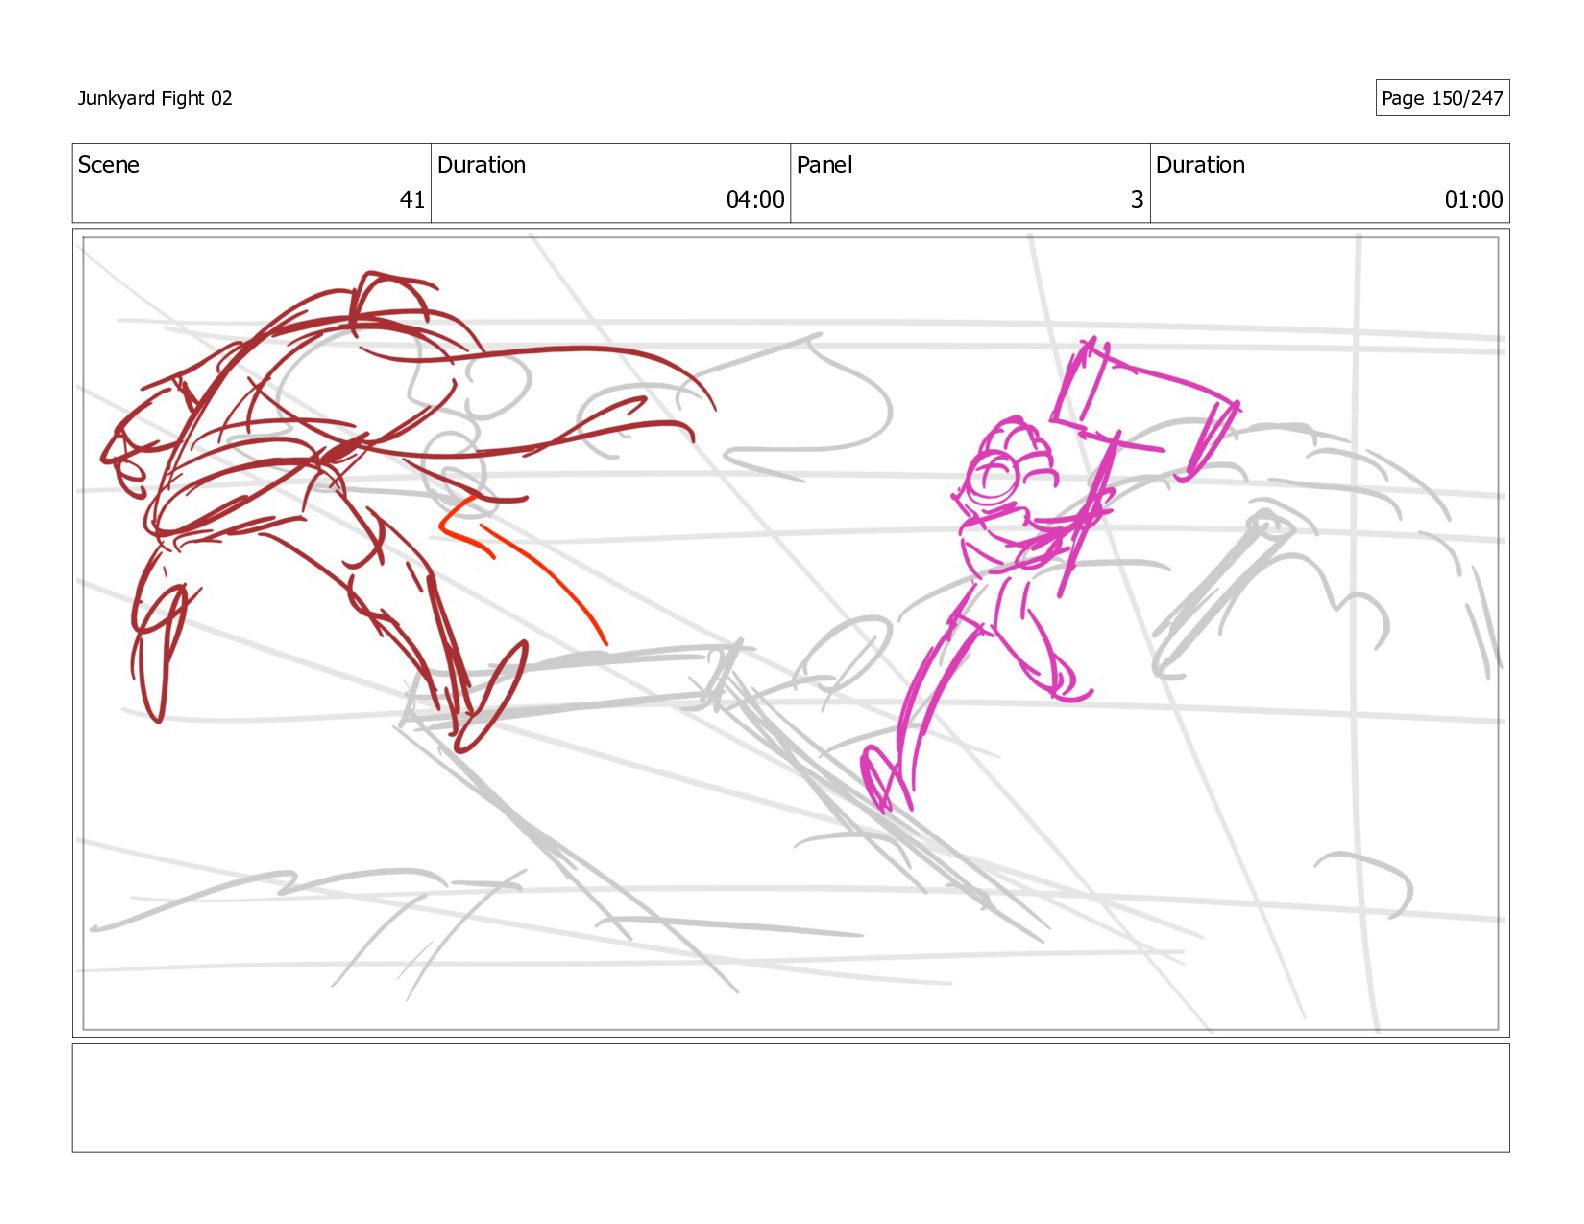The image size is (1584, 1224).
Task: Select the panel duration value '01:00'
Action: pos(1474,200)
